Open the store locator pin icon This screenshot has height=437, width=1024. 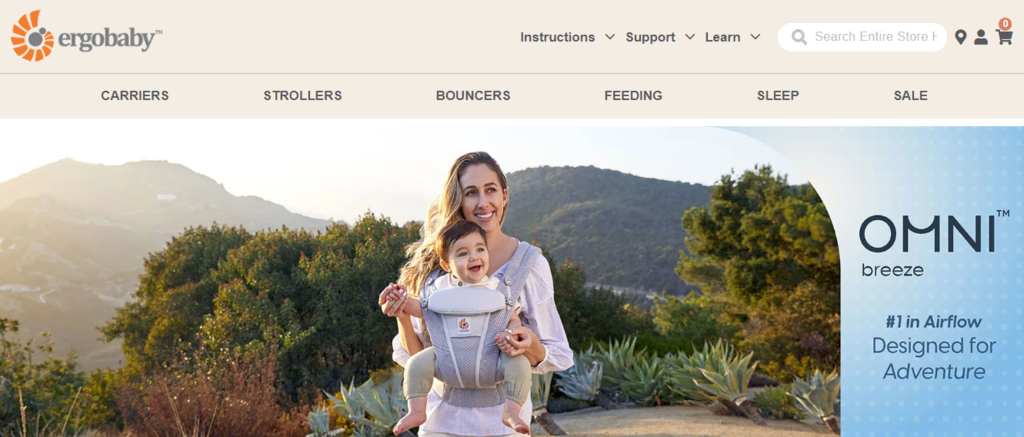click(x=960, y=37)
